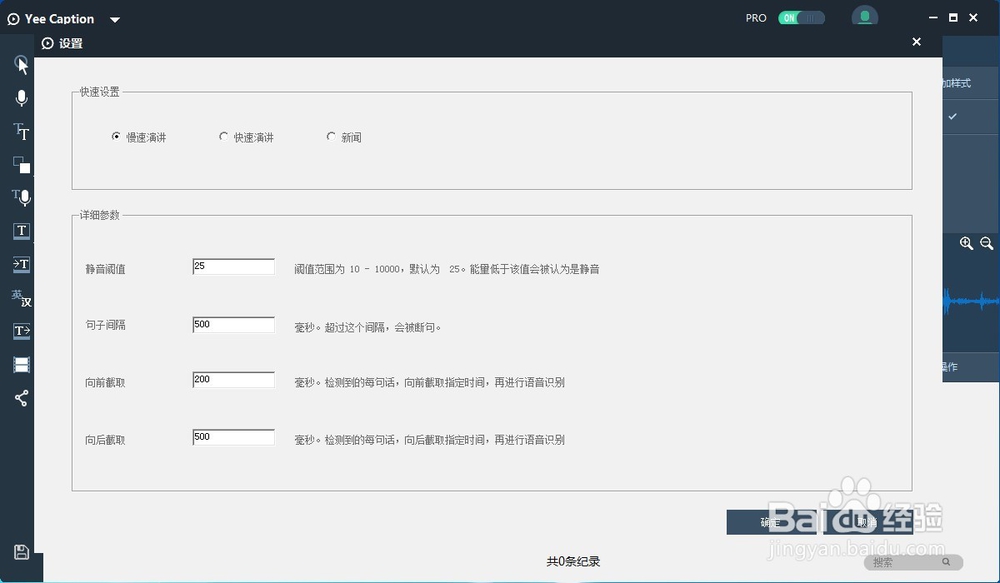Close the 设置 dialog
This screenshot has width=1000, height=583.
tap(916, 42)
